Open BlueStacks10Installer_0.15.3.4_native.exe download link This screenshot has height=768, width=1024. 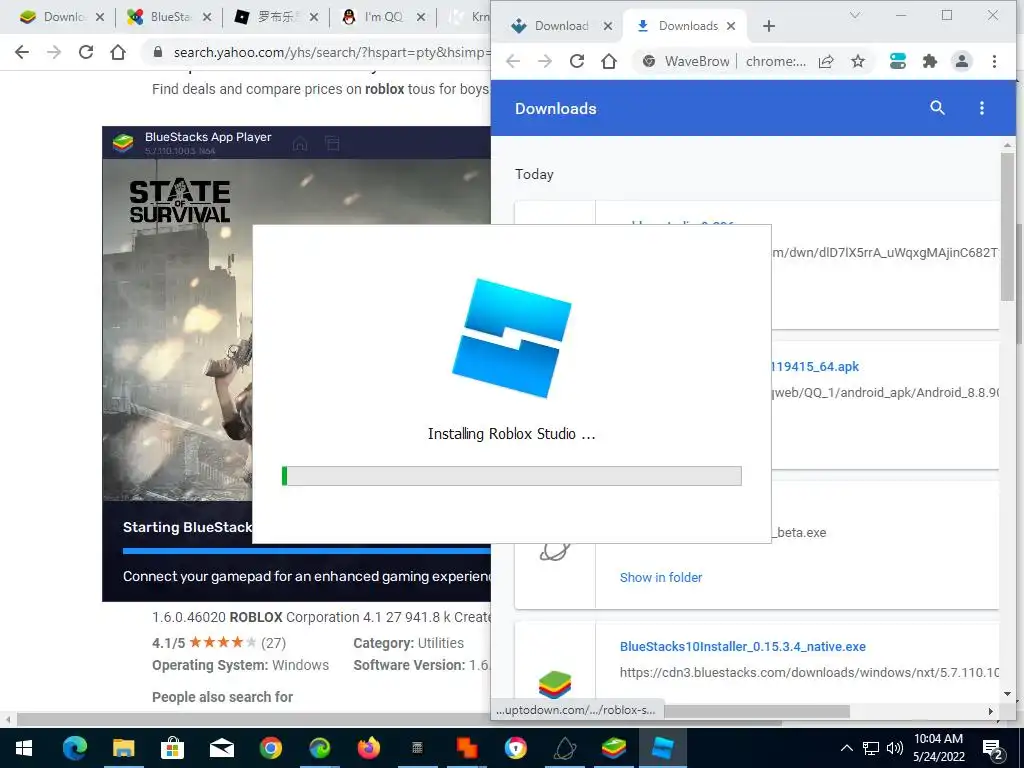(x=743, y=647)
